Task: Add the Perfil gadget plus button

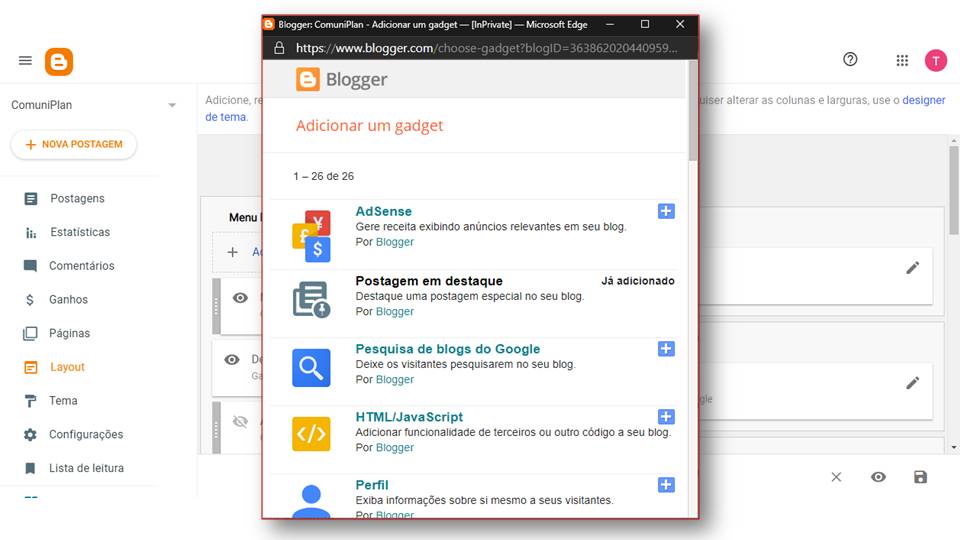Action: (x=666, y=485)
